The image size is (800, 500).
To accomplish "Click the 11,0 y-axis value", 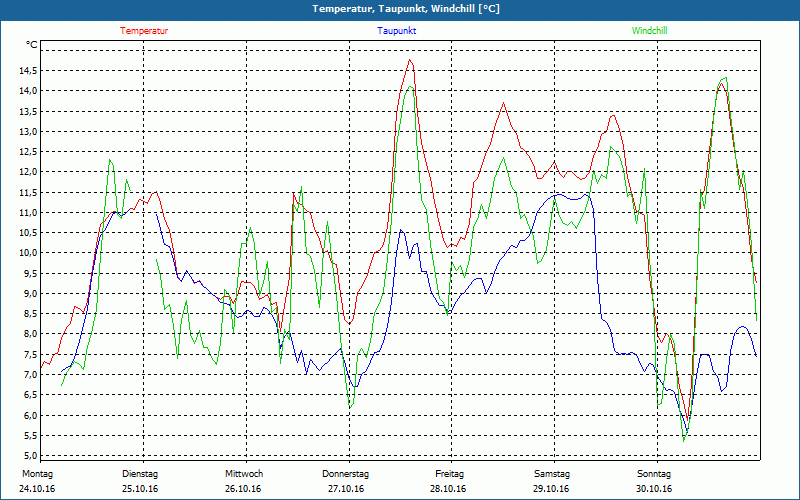I will coord(28,212).
